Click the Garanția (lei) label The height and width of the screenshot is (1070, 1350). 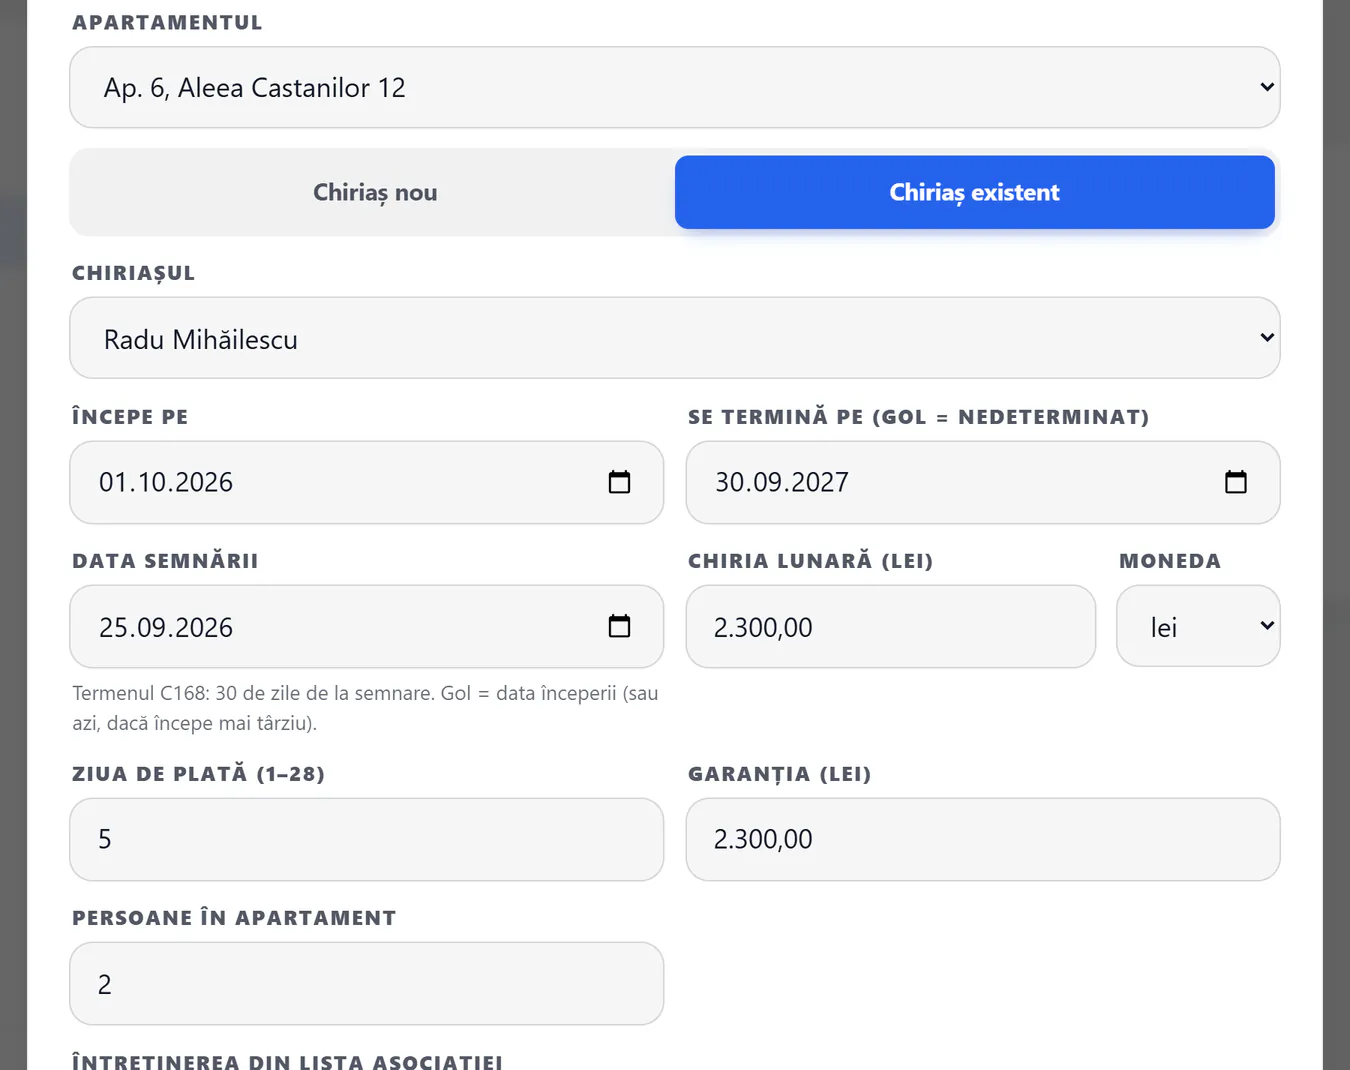(x=779, y=774)
